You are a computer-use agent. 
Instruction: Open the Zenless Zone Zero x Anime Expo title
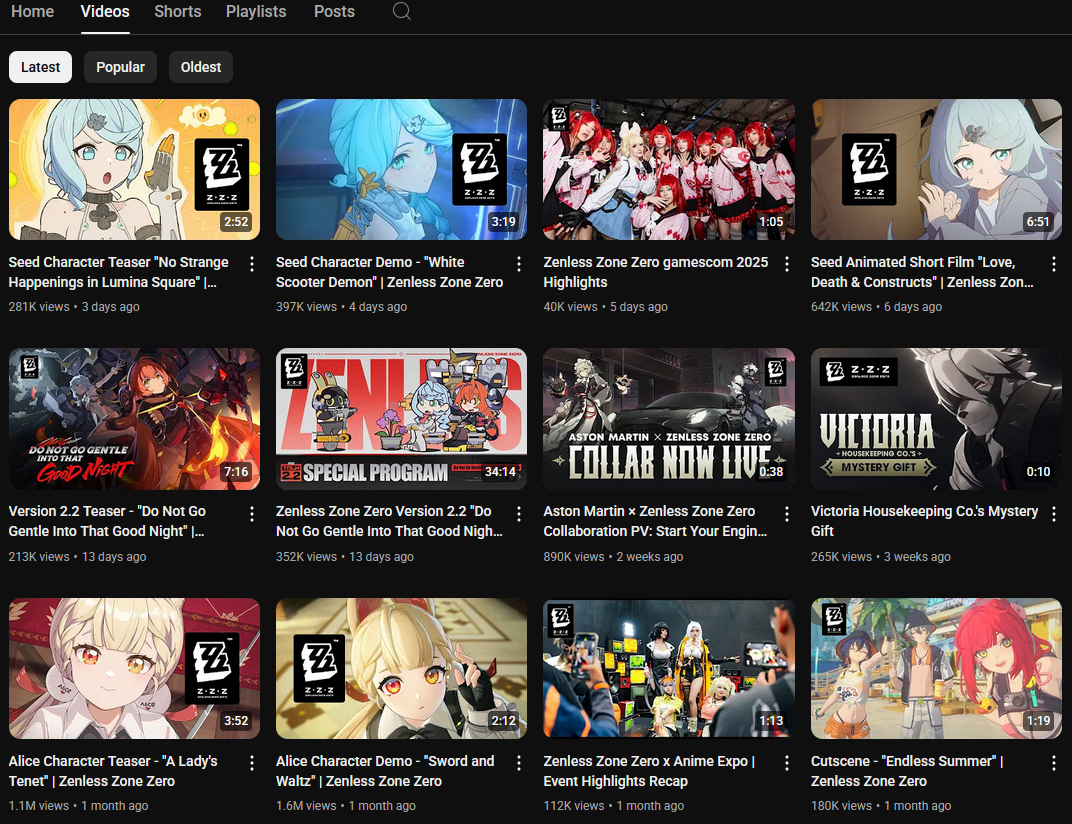click(x=648, y=771)
